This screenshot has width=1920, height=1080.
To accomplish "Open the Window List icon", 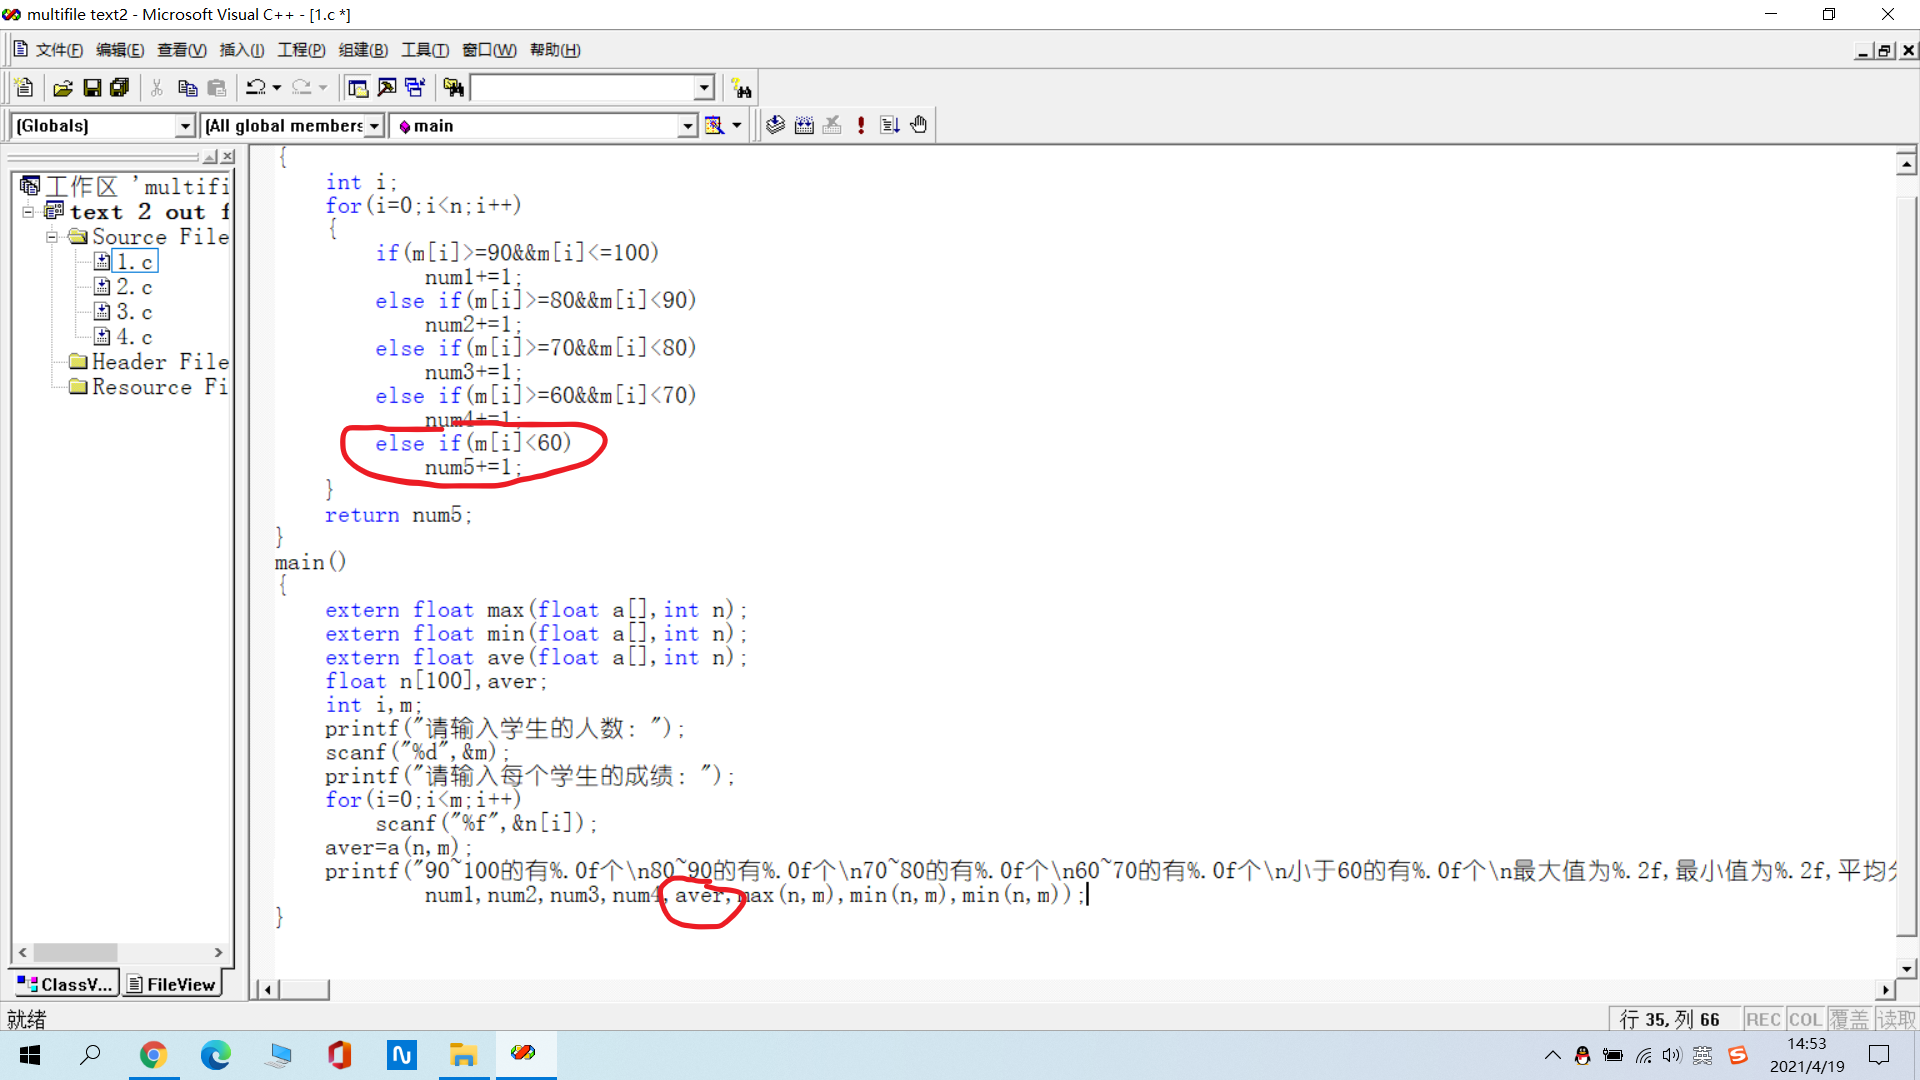I will 415,88.
